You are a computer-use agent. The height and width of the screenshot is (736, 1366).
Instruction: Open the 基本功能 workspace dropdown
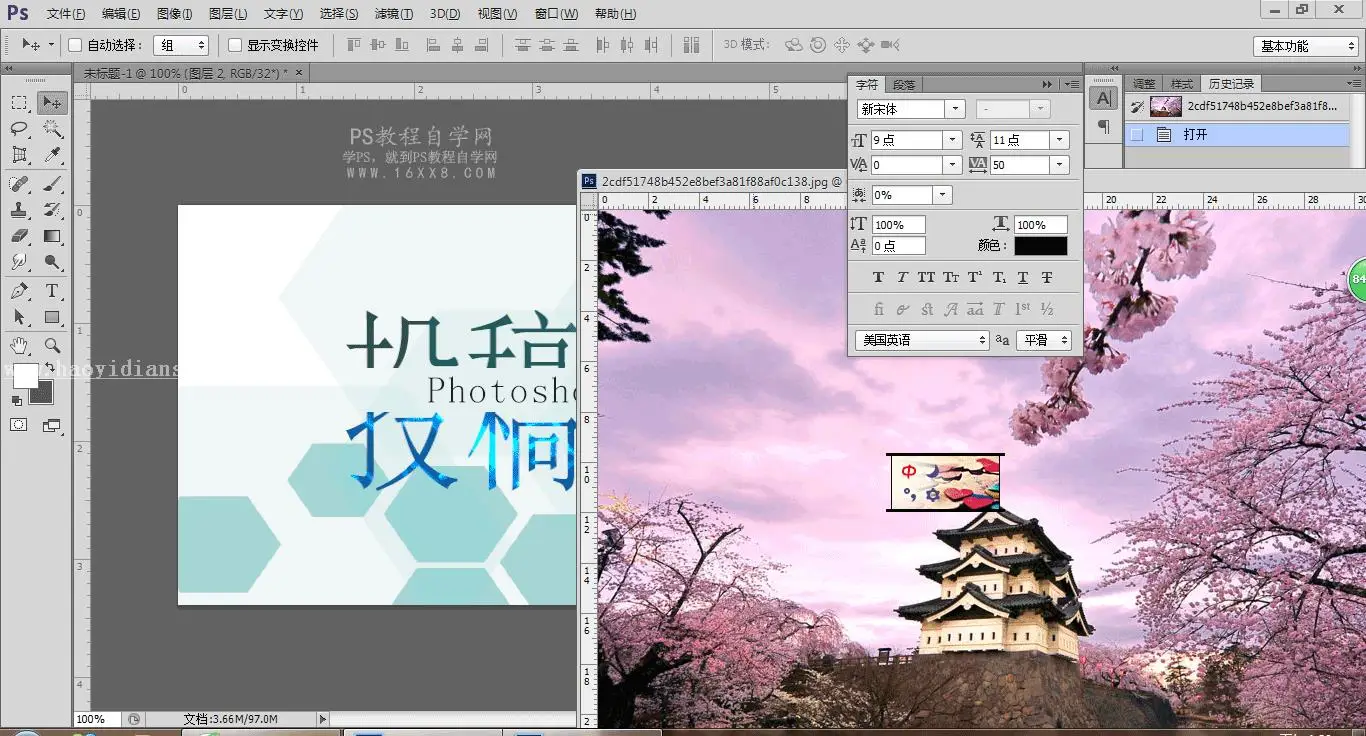(1305, 46)
